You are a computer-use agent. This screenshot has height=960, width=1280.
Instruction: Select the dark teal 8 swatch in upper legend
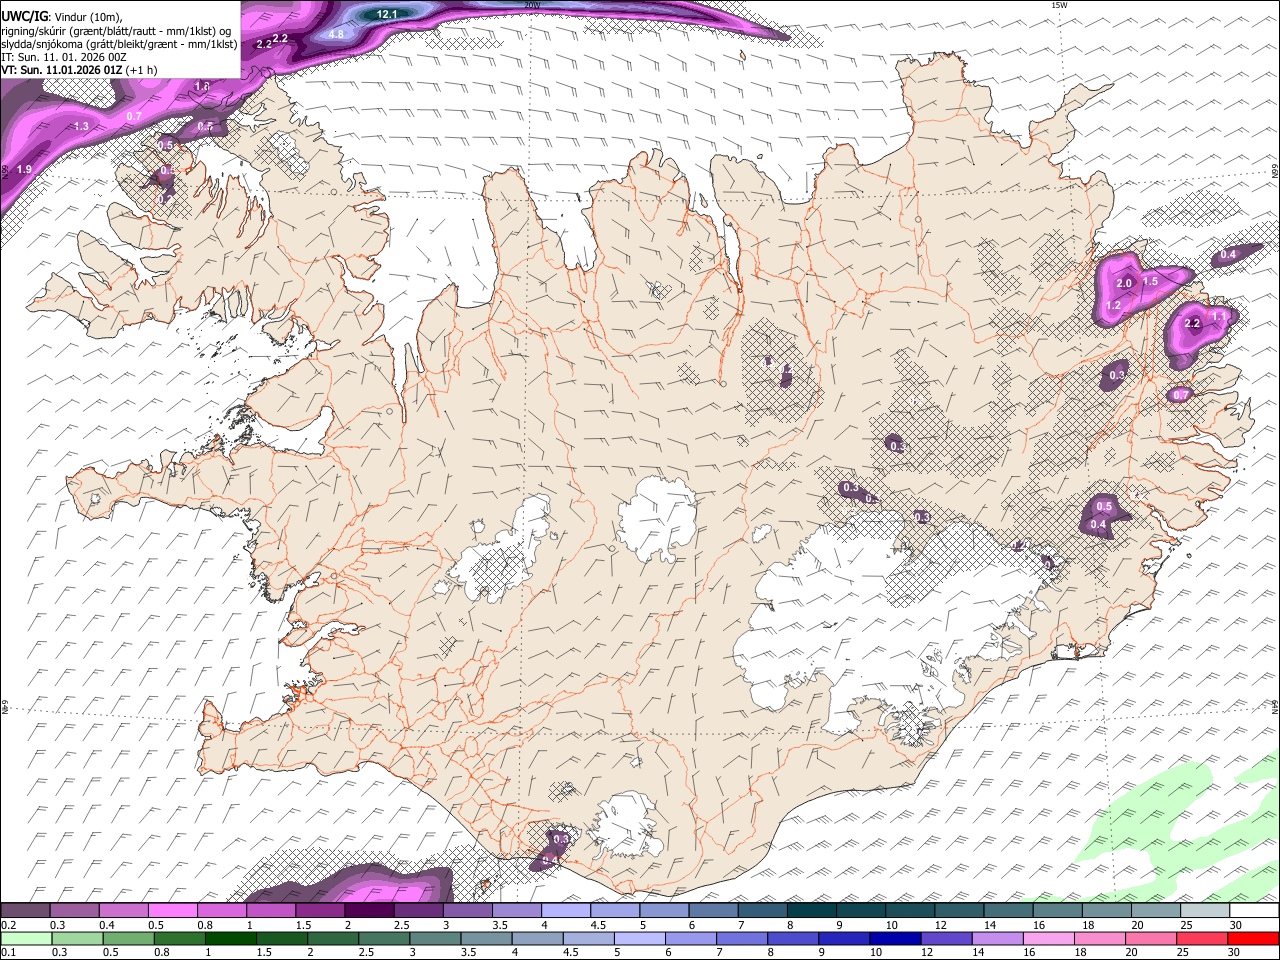(x=812, y=910)
